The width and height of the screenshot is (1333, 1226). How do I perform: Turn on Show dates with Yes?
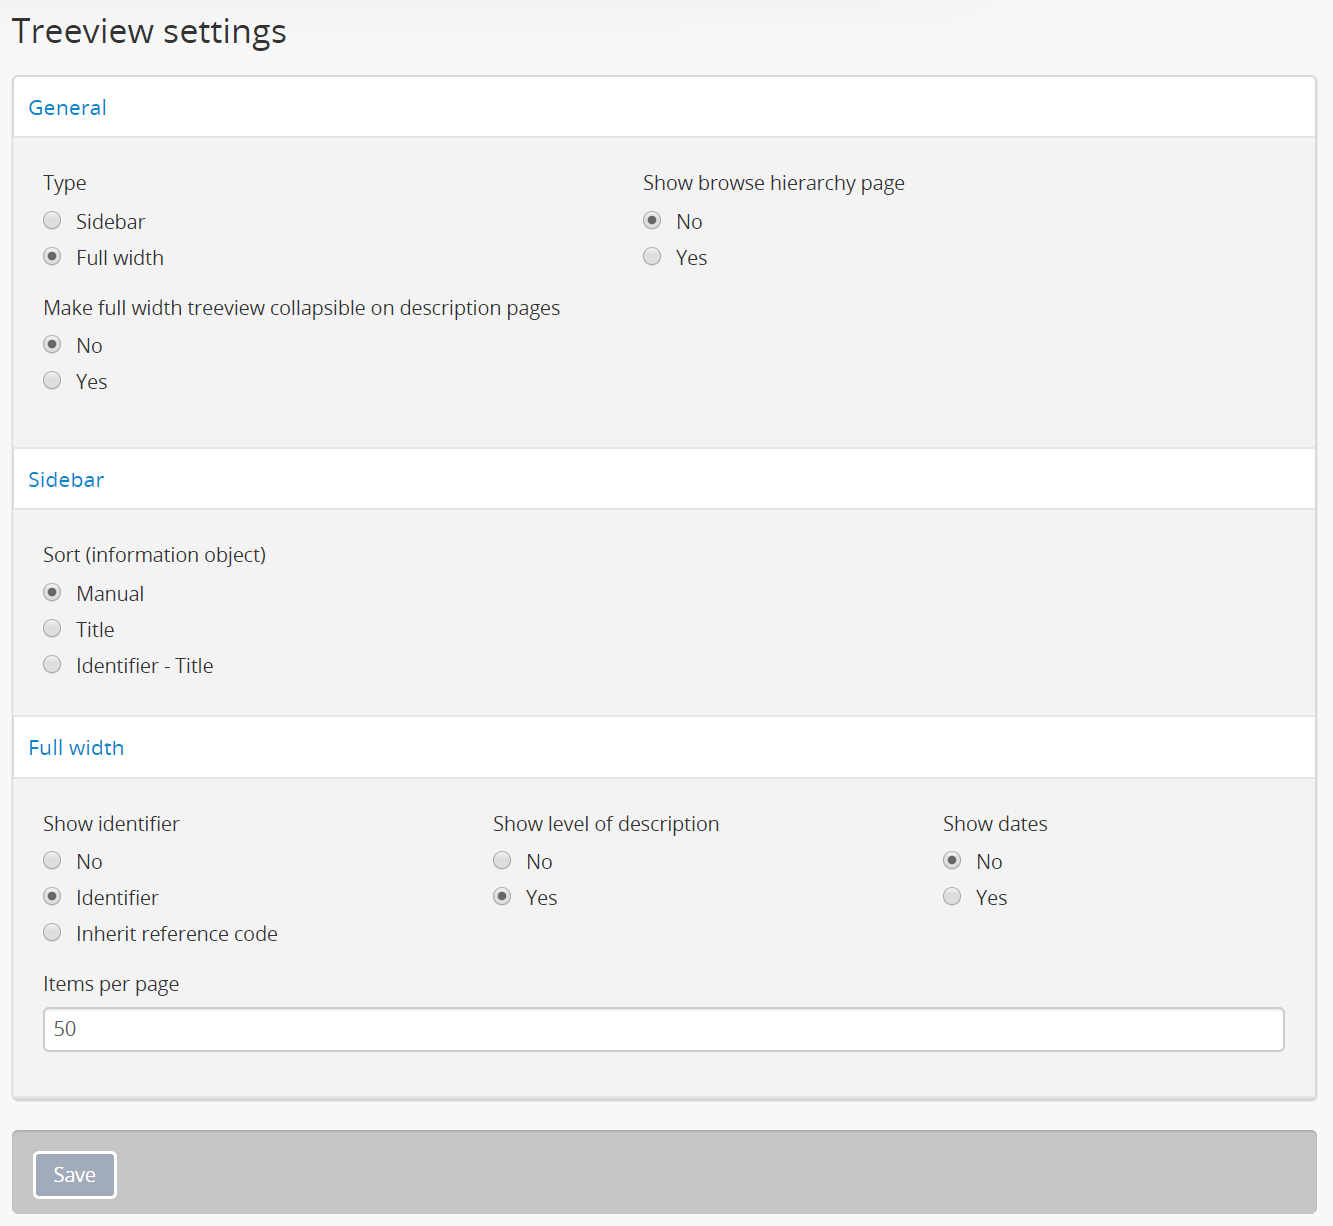pyautogui.click(x=952, y=897)
